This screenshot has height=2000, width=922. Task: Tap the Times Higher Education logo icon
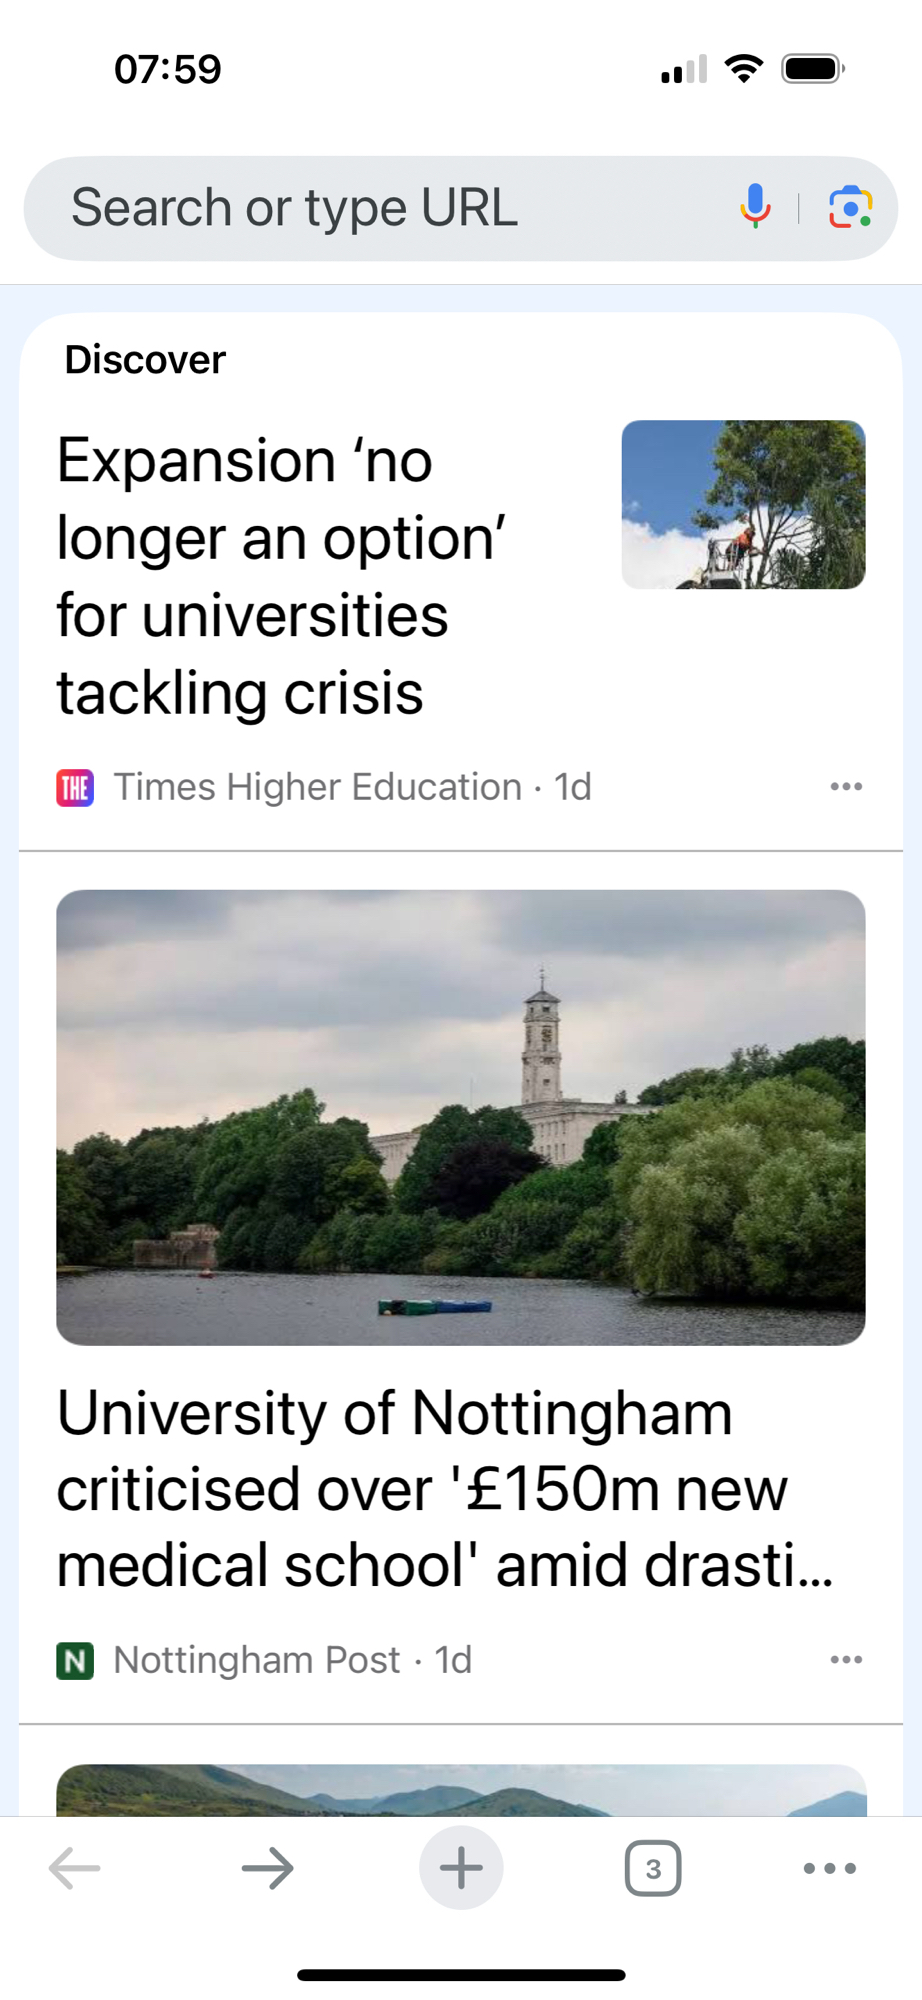(x=75, y=788)
